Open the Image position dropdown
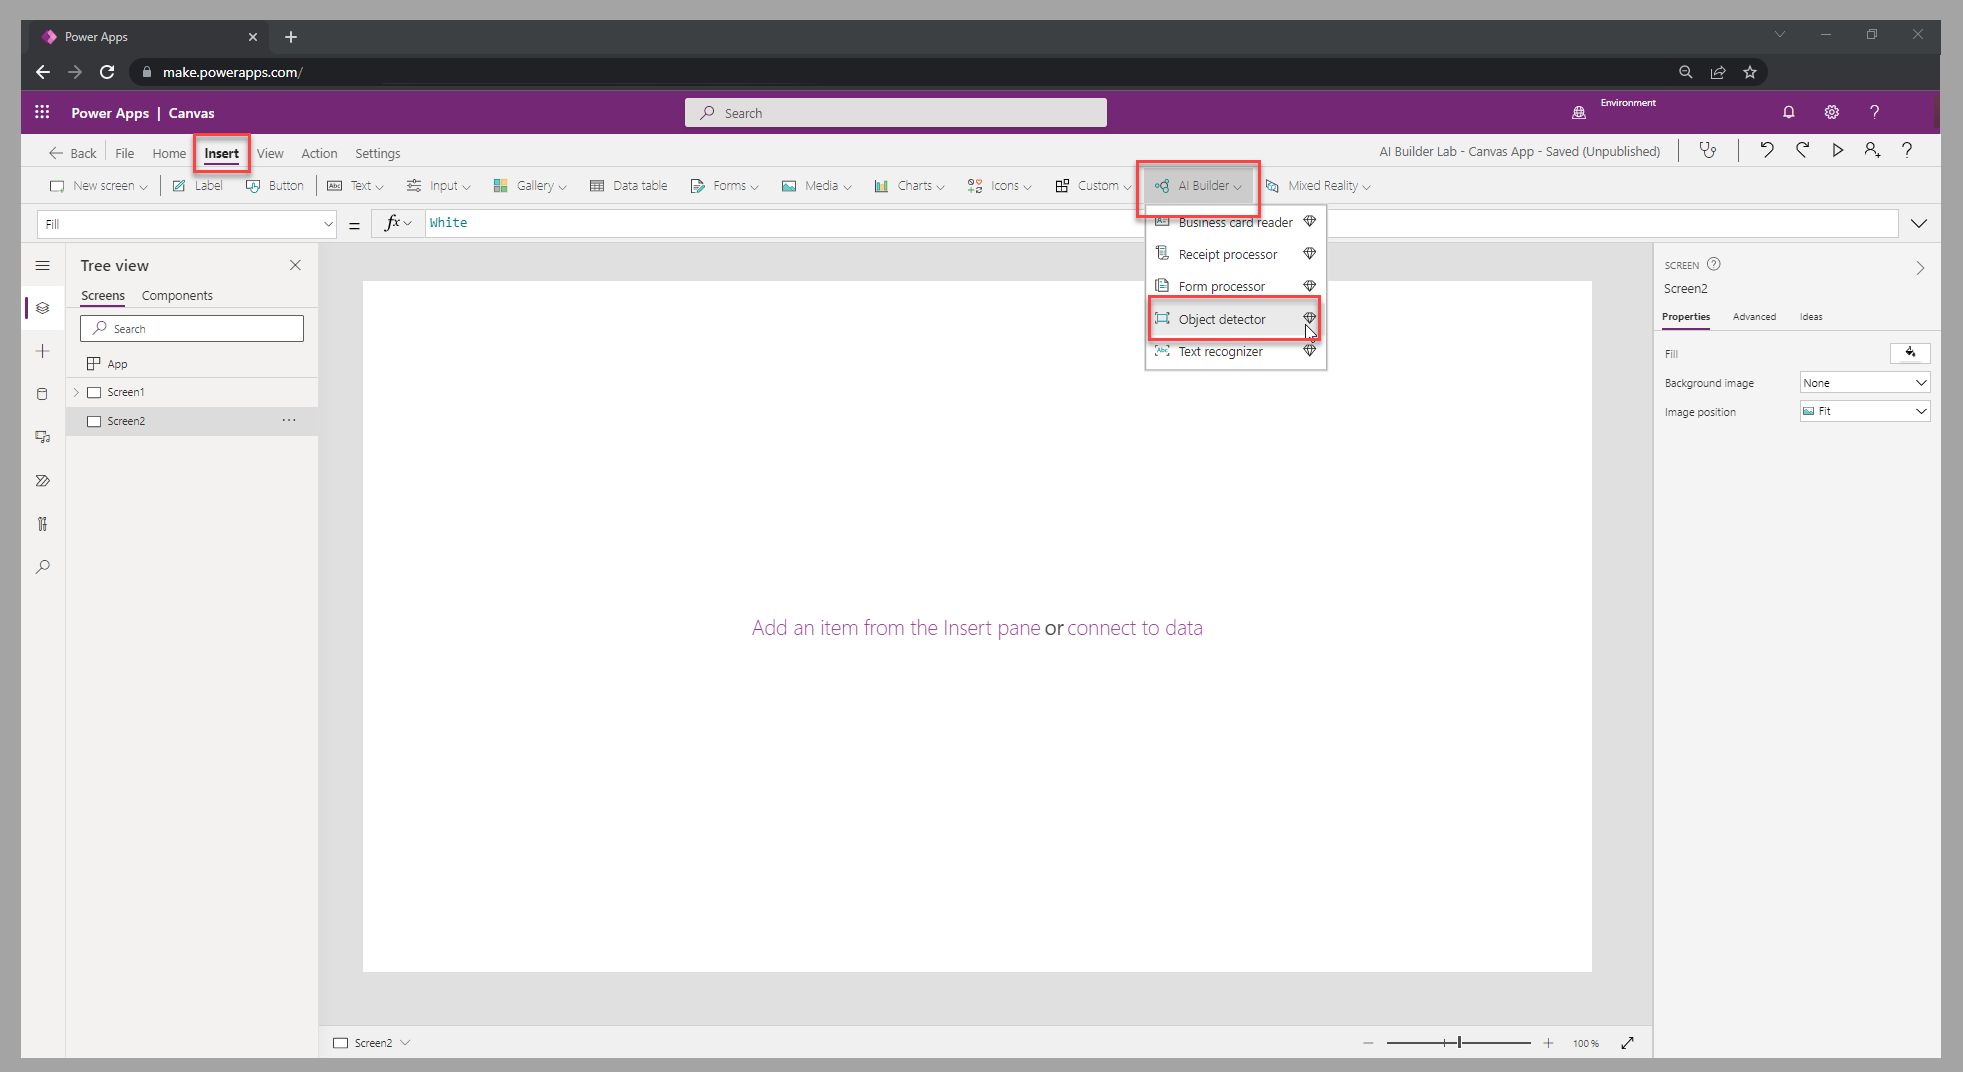Screen dimensions: 1963x1072 (1863, 411)
